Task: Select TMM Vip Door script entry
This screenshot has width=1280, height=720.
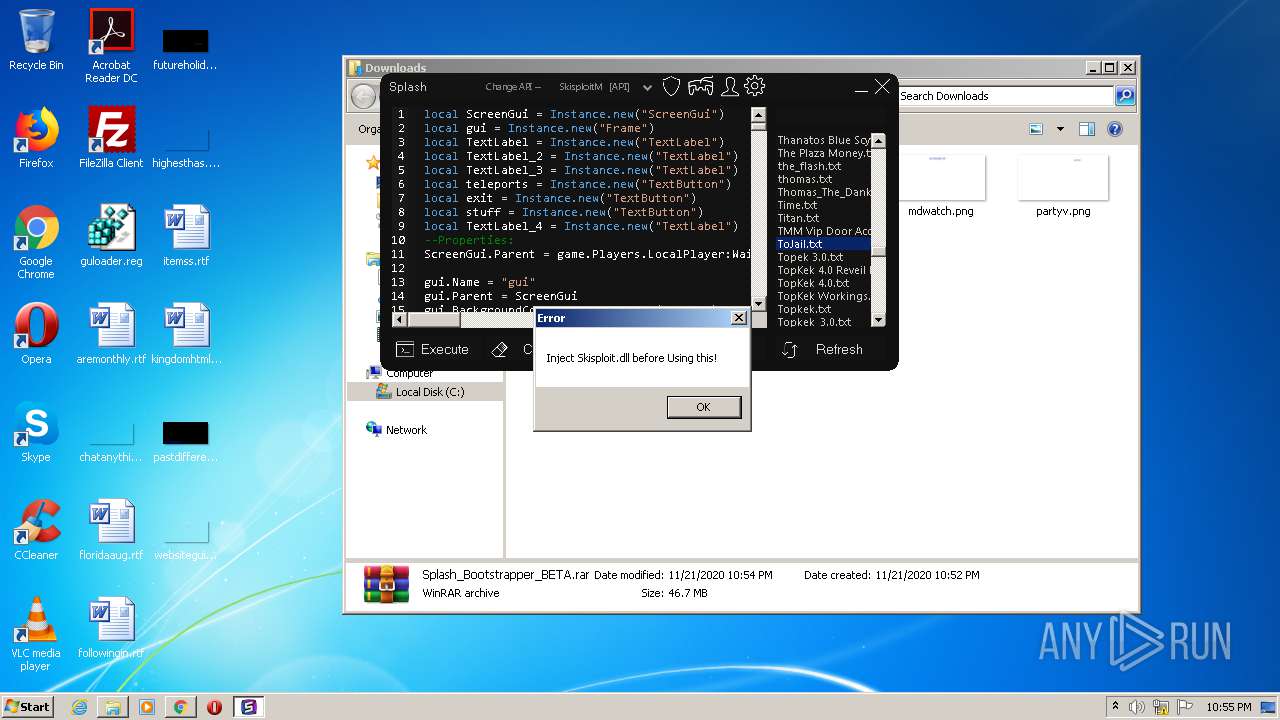Action: (824, 231)
